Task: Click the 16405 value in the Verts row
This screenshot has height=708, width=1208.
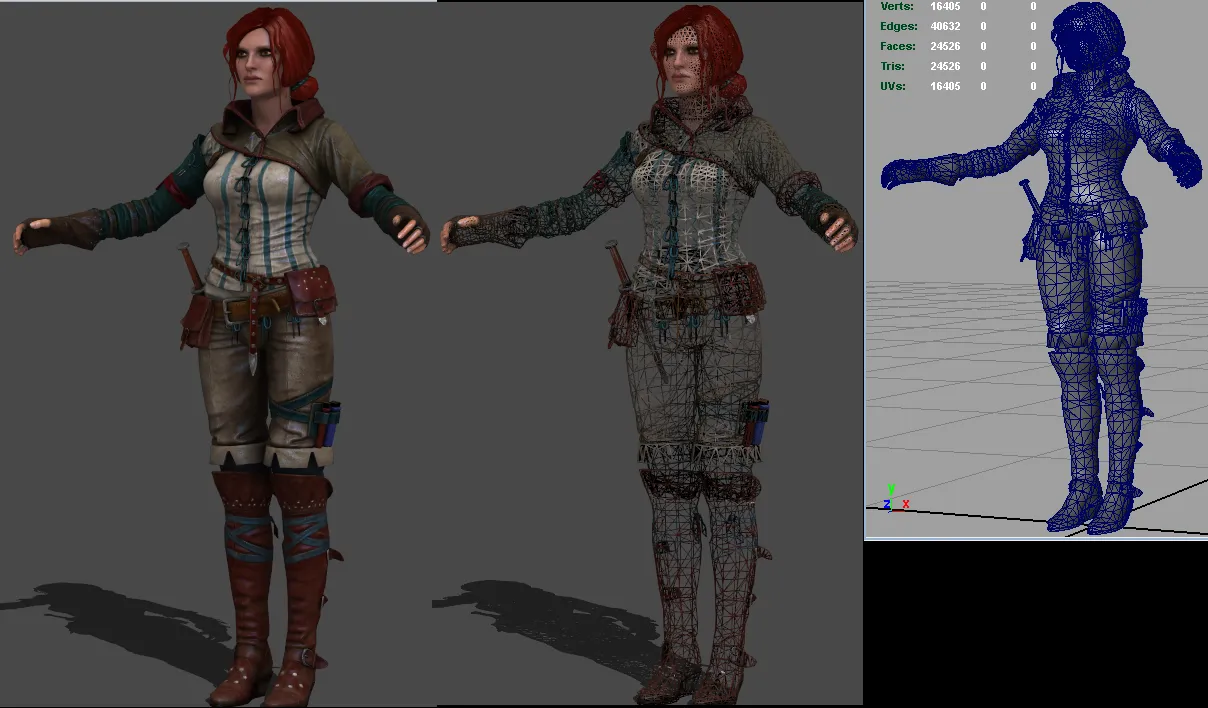Action: (945, 7)
